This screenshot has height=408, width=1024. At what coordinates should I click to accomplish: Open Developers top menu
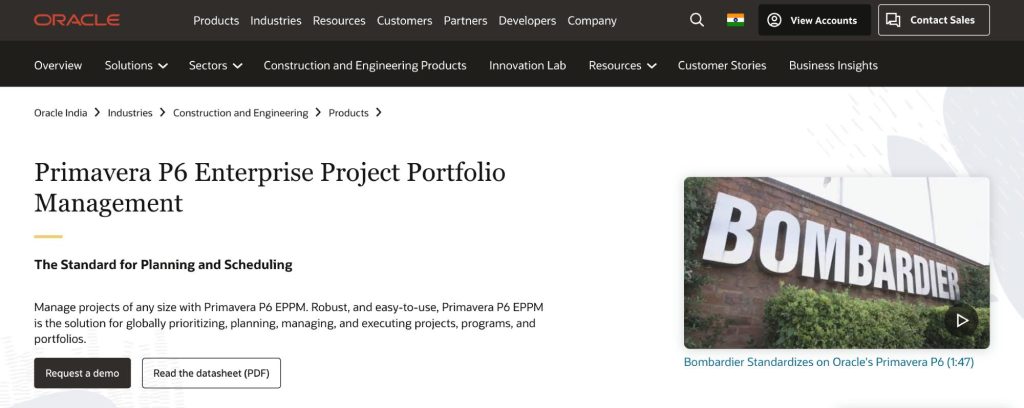[x=527, y=20]
